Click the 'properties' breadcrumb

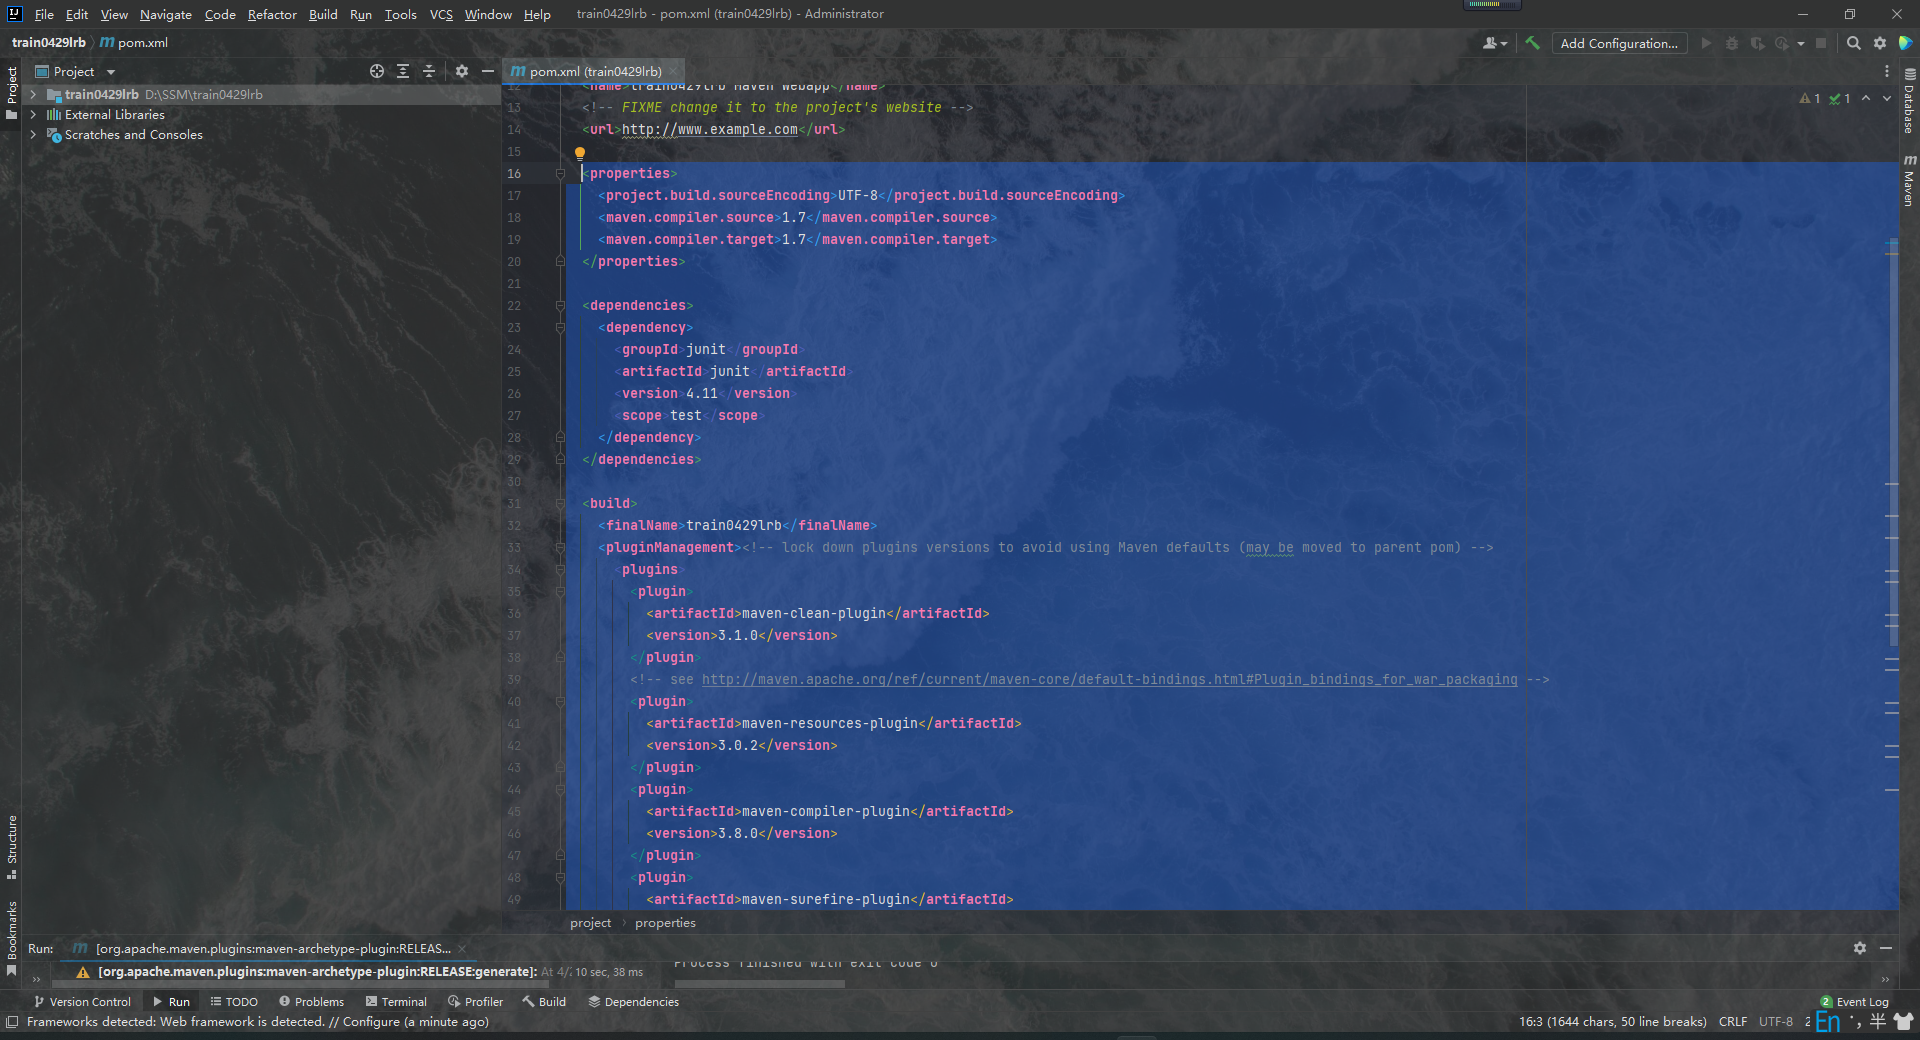click(x=665, y=922)
